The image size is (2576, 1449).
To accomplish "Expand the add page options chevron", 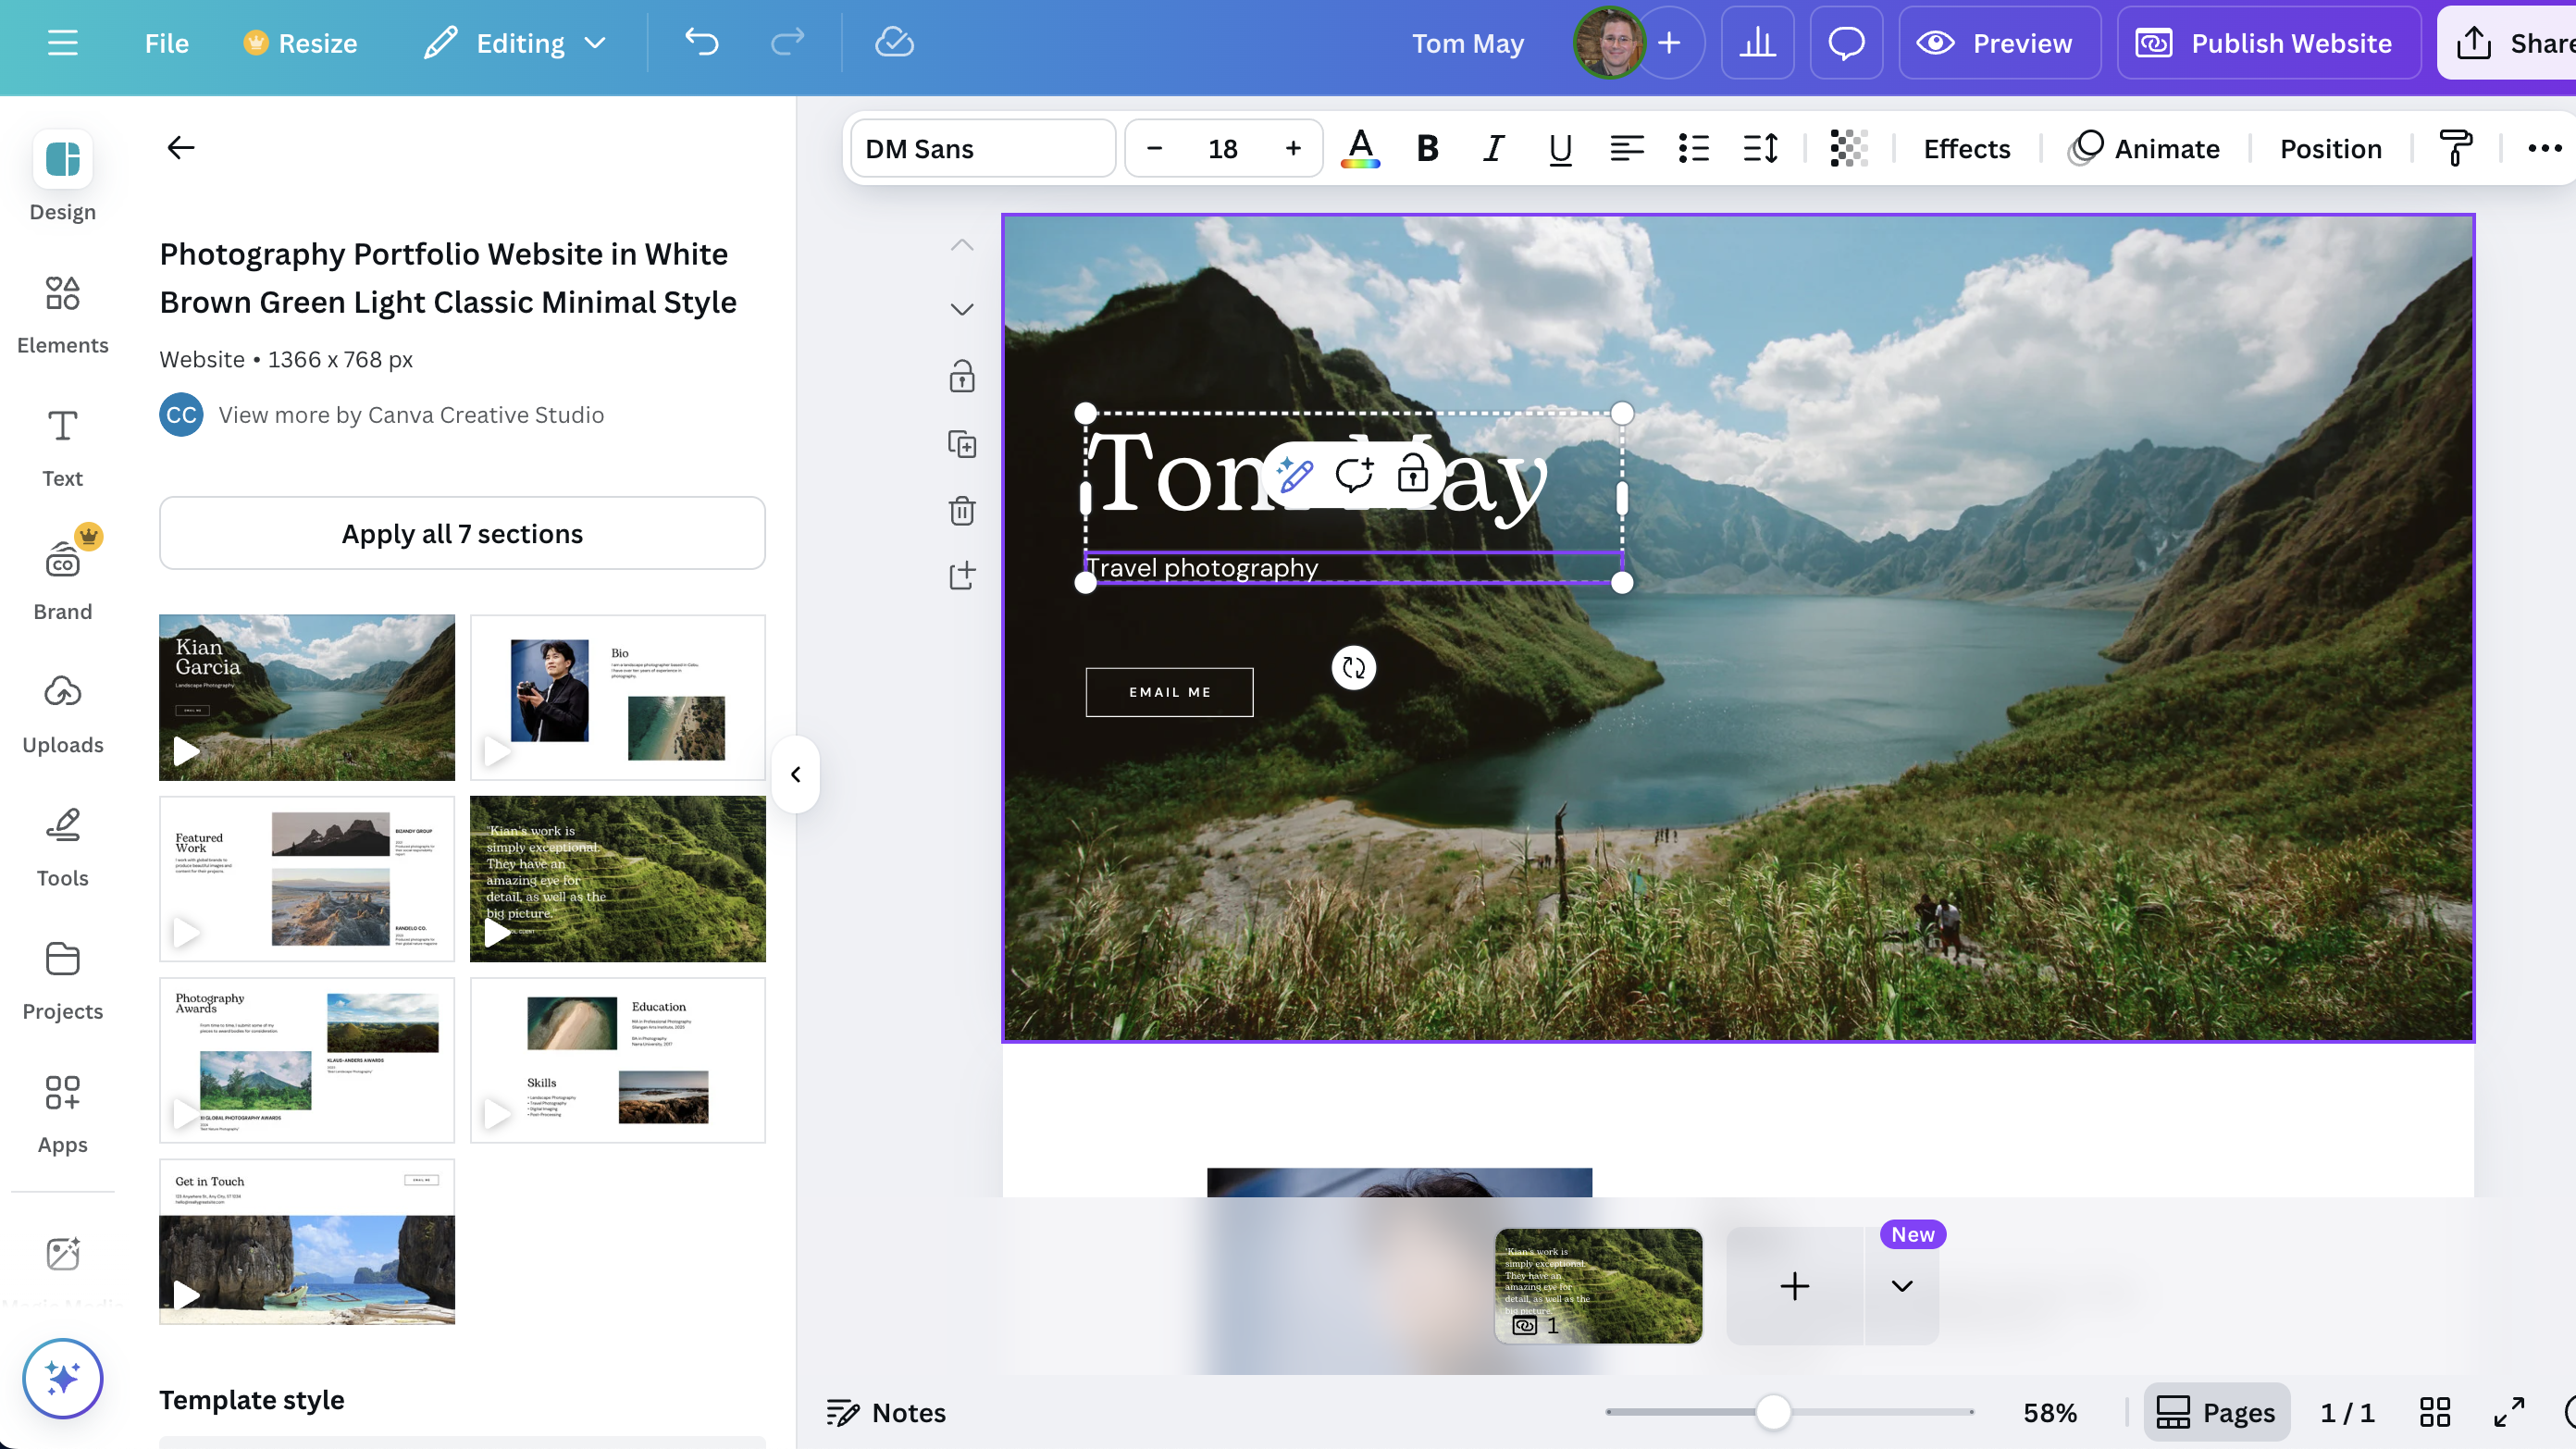I will (1901, 1285).
